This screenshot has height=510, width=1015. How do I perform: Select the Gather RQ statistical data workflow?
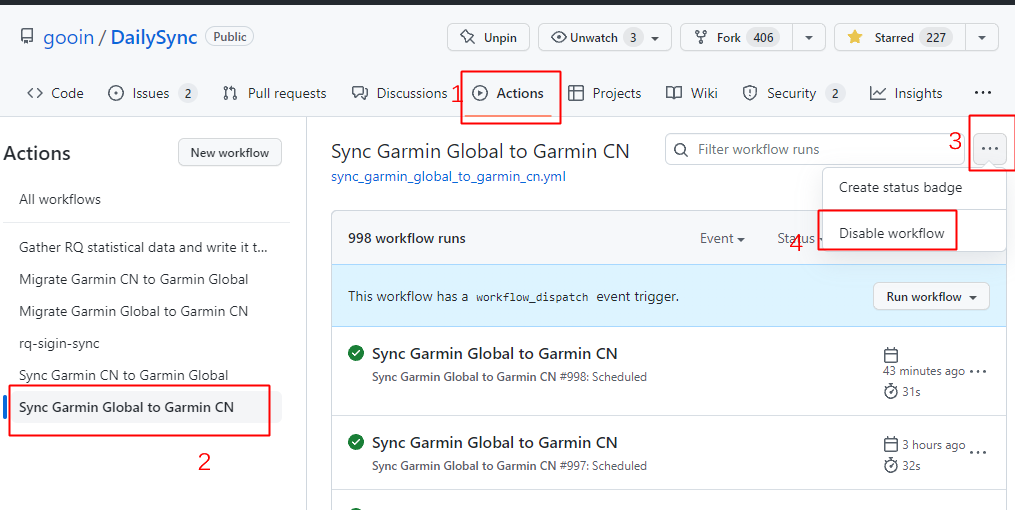[x=143, y=247]
